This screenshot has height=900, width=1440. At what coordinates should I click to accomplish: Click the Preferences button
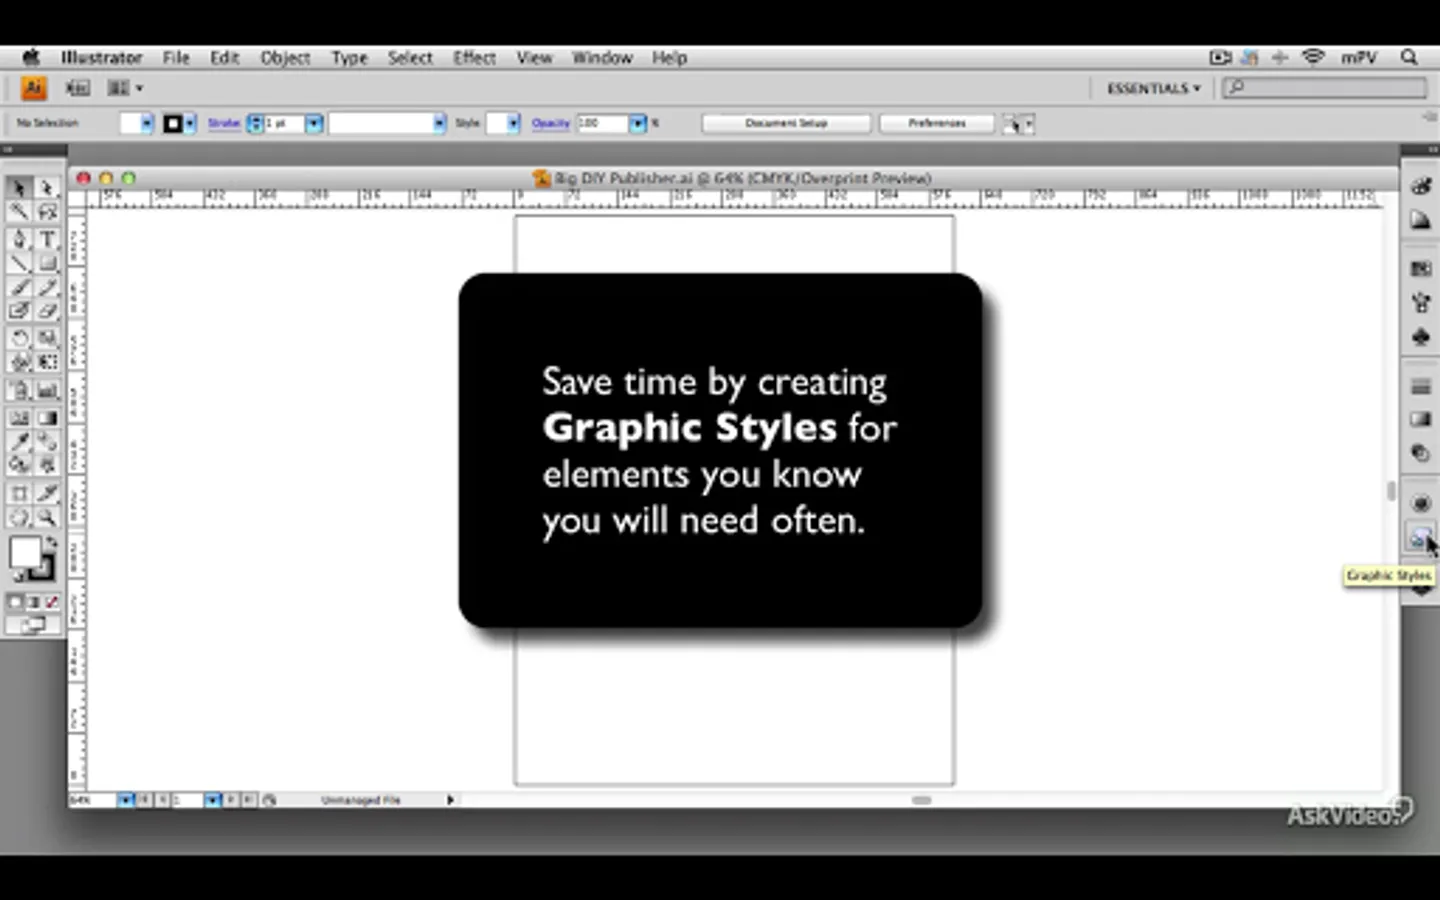coord(937,123)
